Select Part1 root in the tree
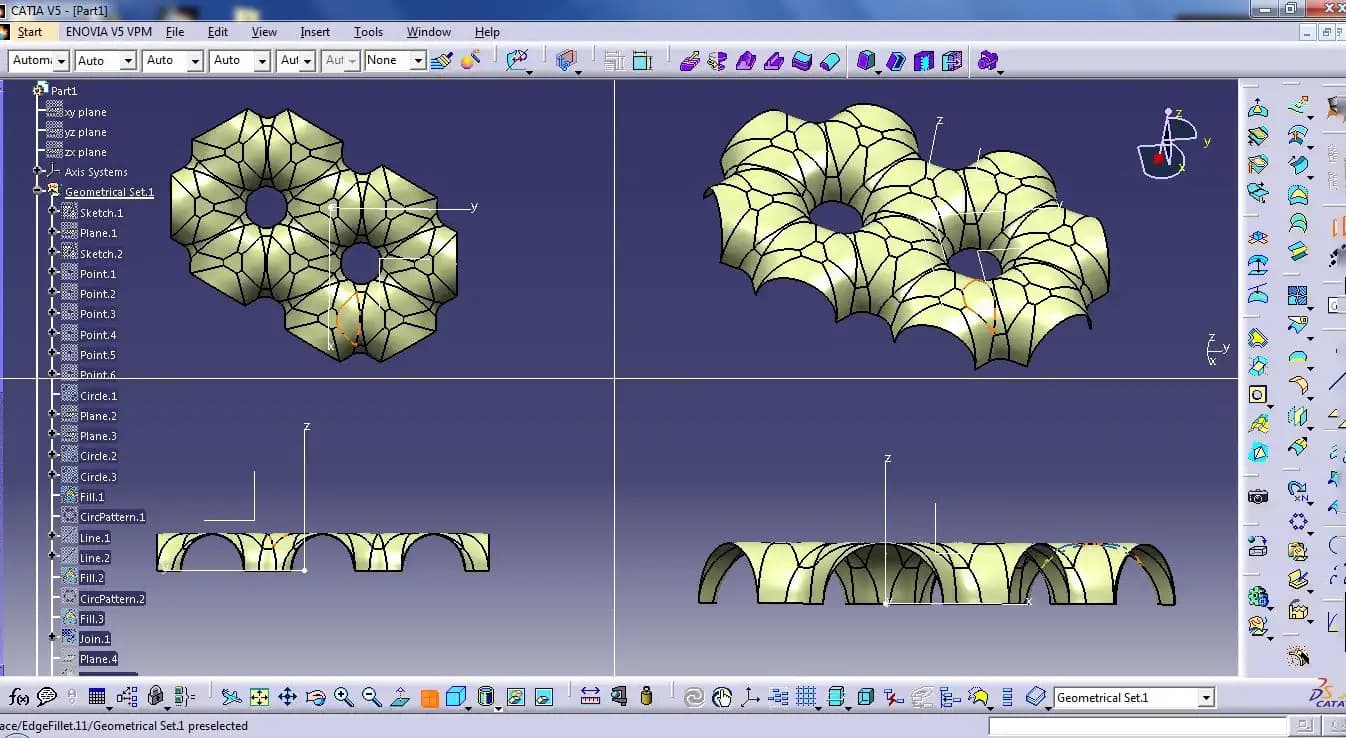This screenshot has width=1346, height=738. [x=63, y=91]
